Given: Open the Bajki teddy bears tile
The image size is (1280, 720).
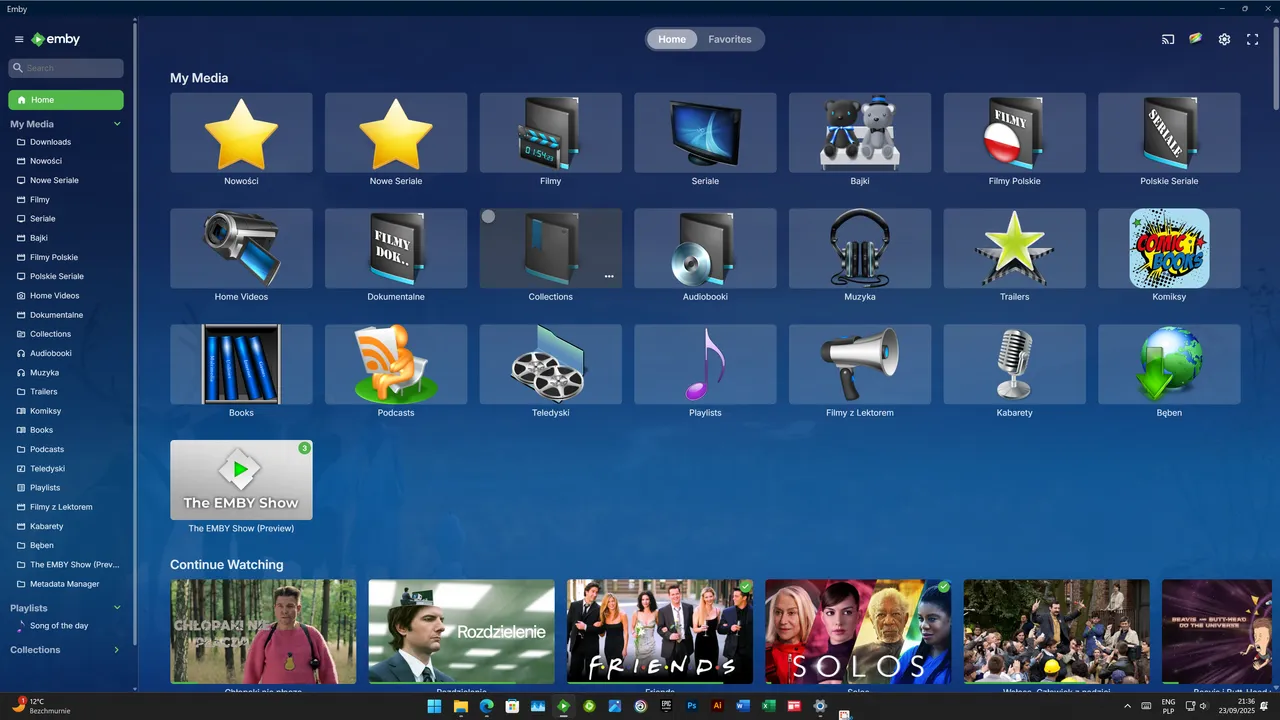Looking at the screenshot, I should click(860, 133).
